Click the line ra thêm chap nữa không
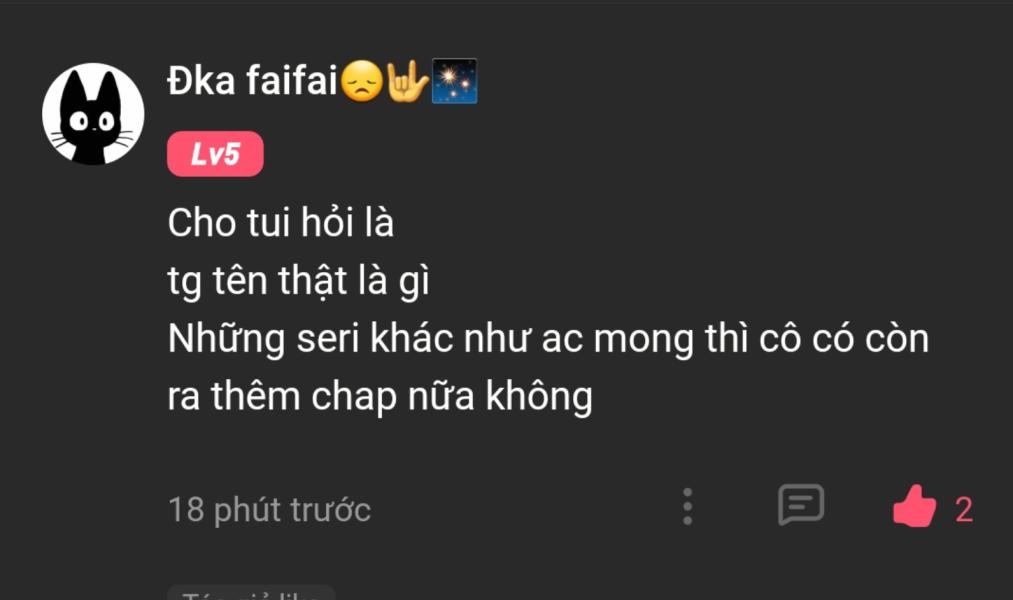 click(x=380, y=396)
